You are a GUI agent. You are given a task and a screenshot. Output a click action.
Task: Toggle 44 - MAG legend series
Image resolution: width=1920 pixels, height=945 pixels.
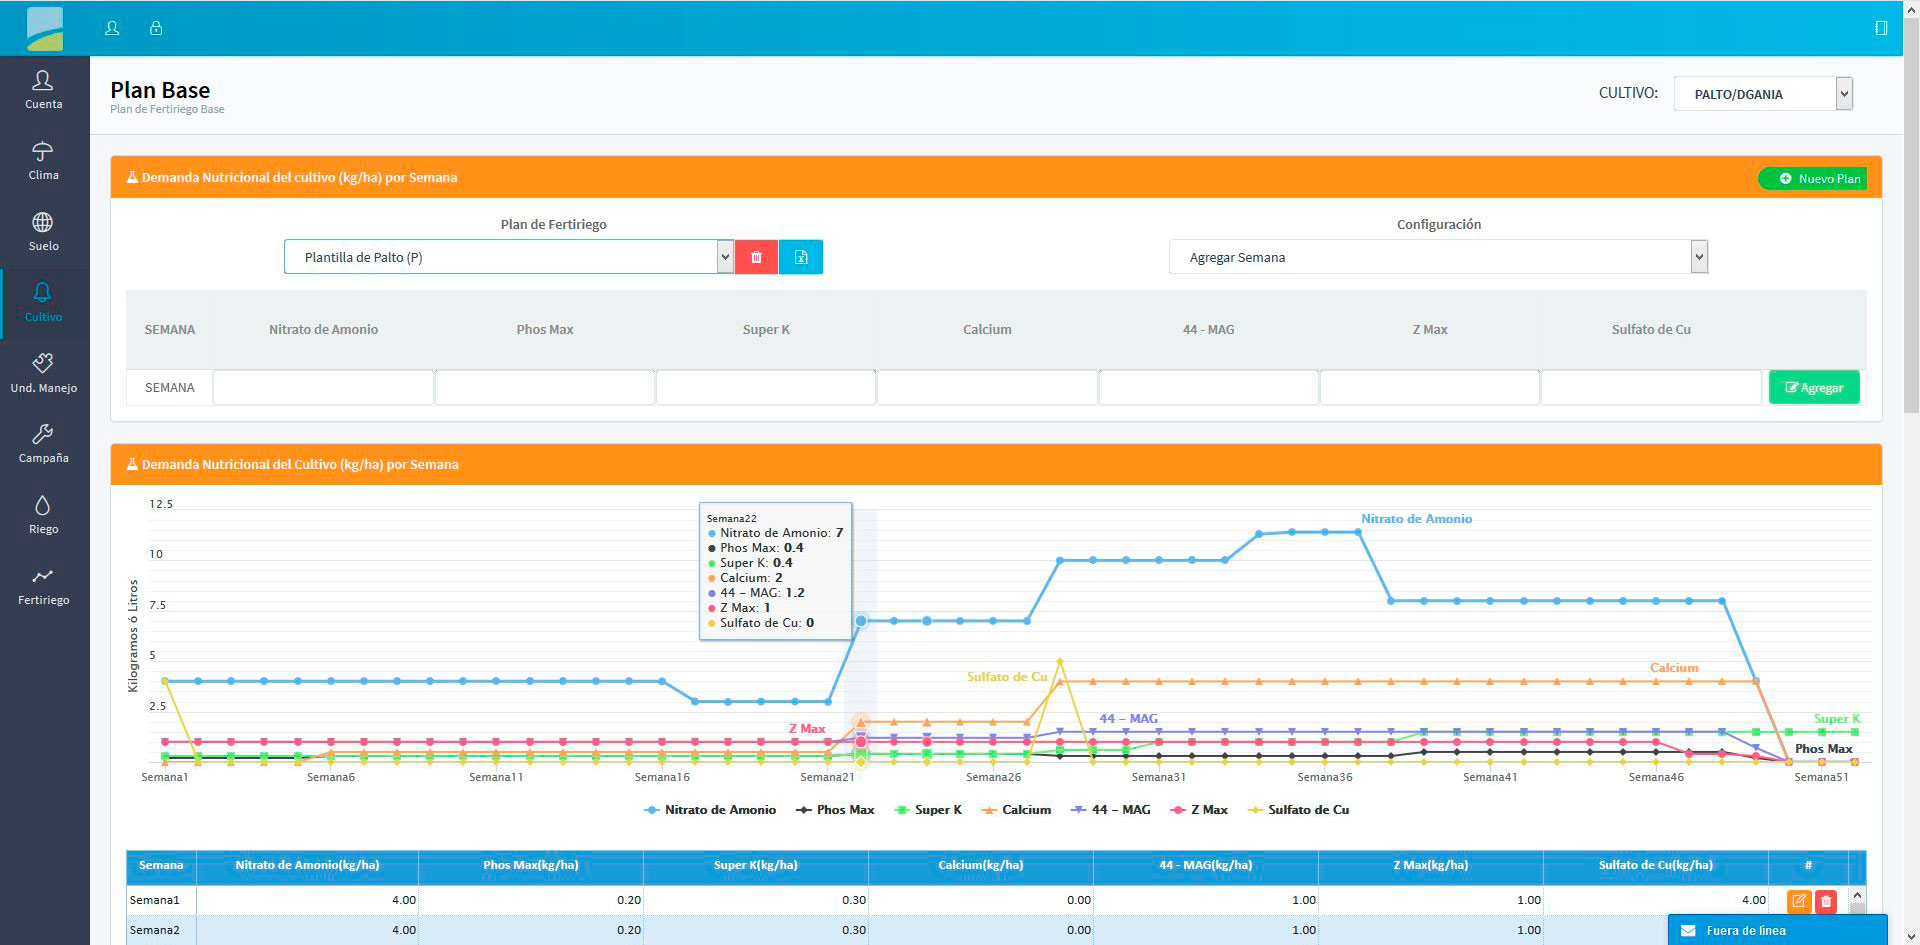pyautogui.click(x=1110, y=810)
